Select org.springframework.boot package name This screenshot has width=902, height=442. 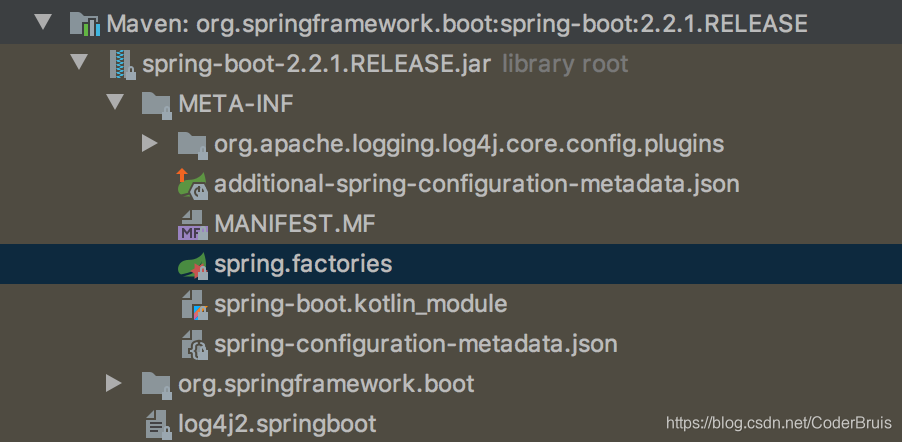click(326, 384)
